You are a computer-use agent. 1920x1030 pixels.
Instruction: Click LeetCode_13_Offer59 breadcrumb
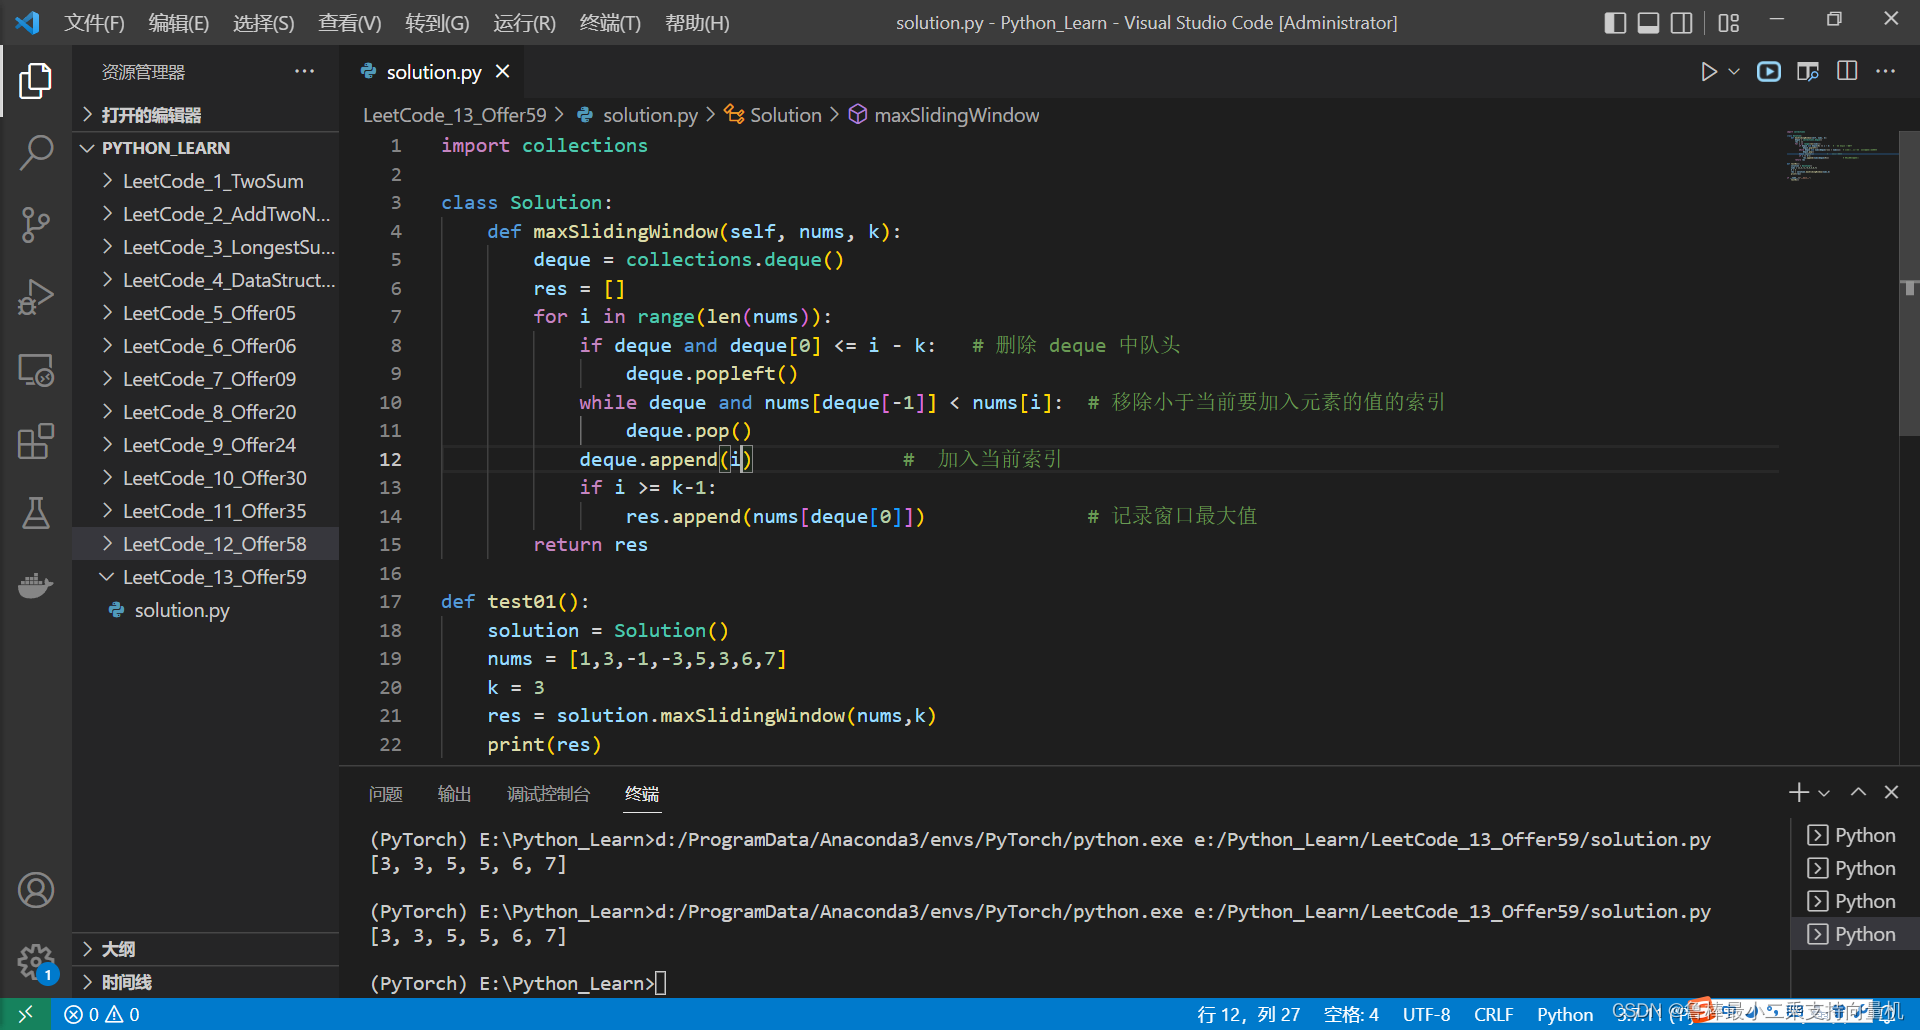(455, 115)
